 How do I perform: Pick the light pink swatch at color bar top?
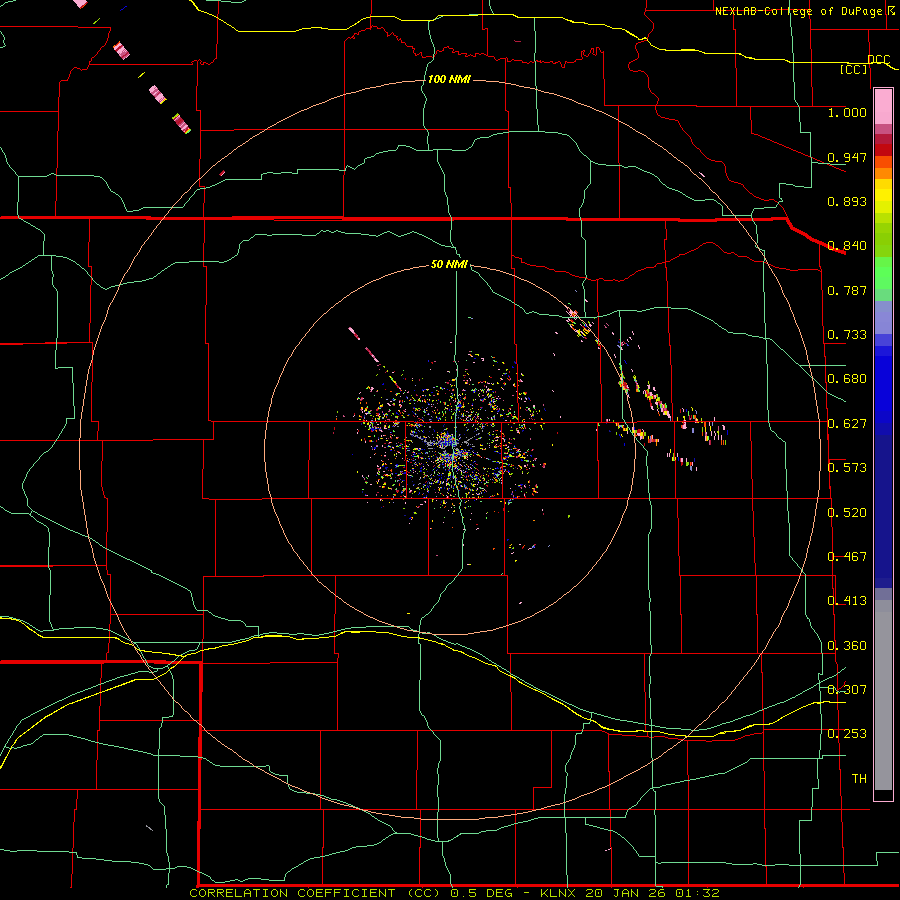click(883, 106)
